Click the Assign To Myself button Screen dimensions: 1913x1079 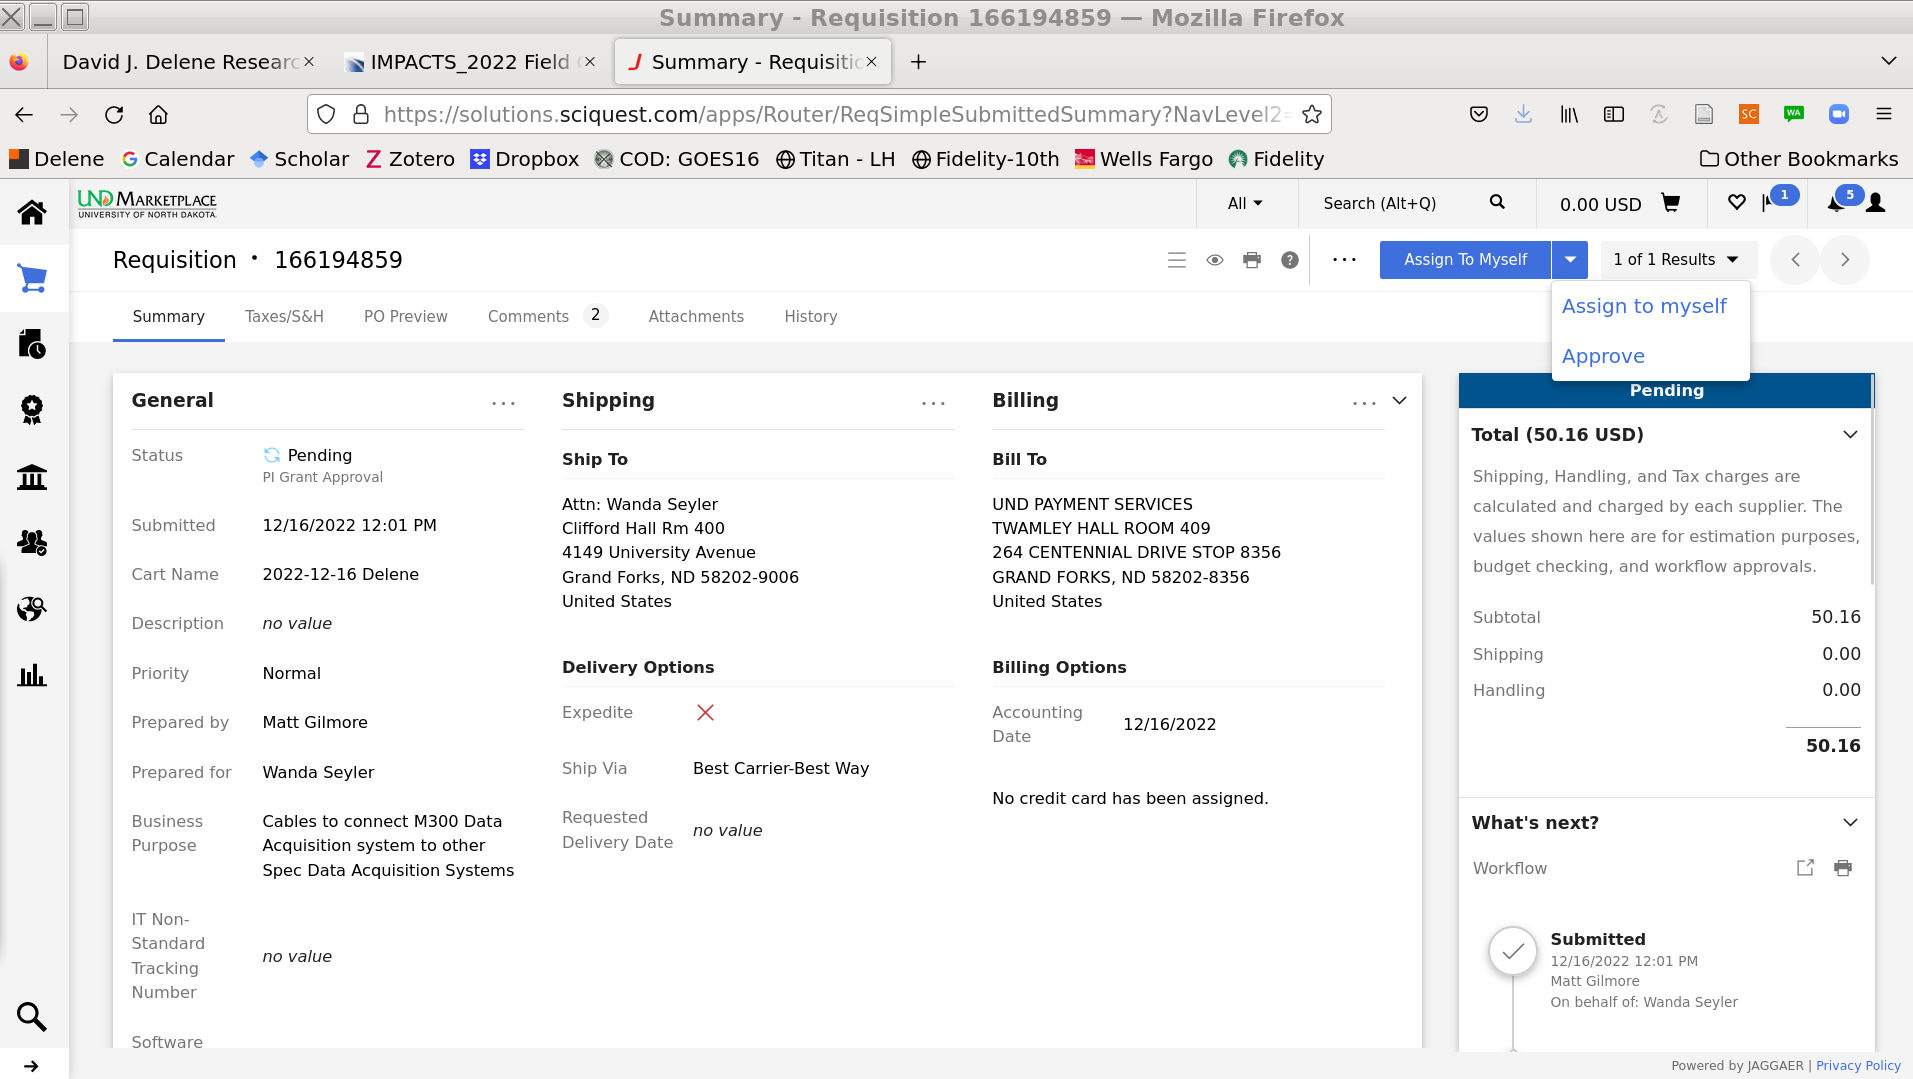[x=1465, y=260]
